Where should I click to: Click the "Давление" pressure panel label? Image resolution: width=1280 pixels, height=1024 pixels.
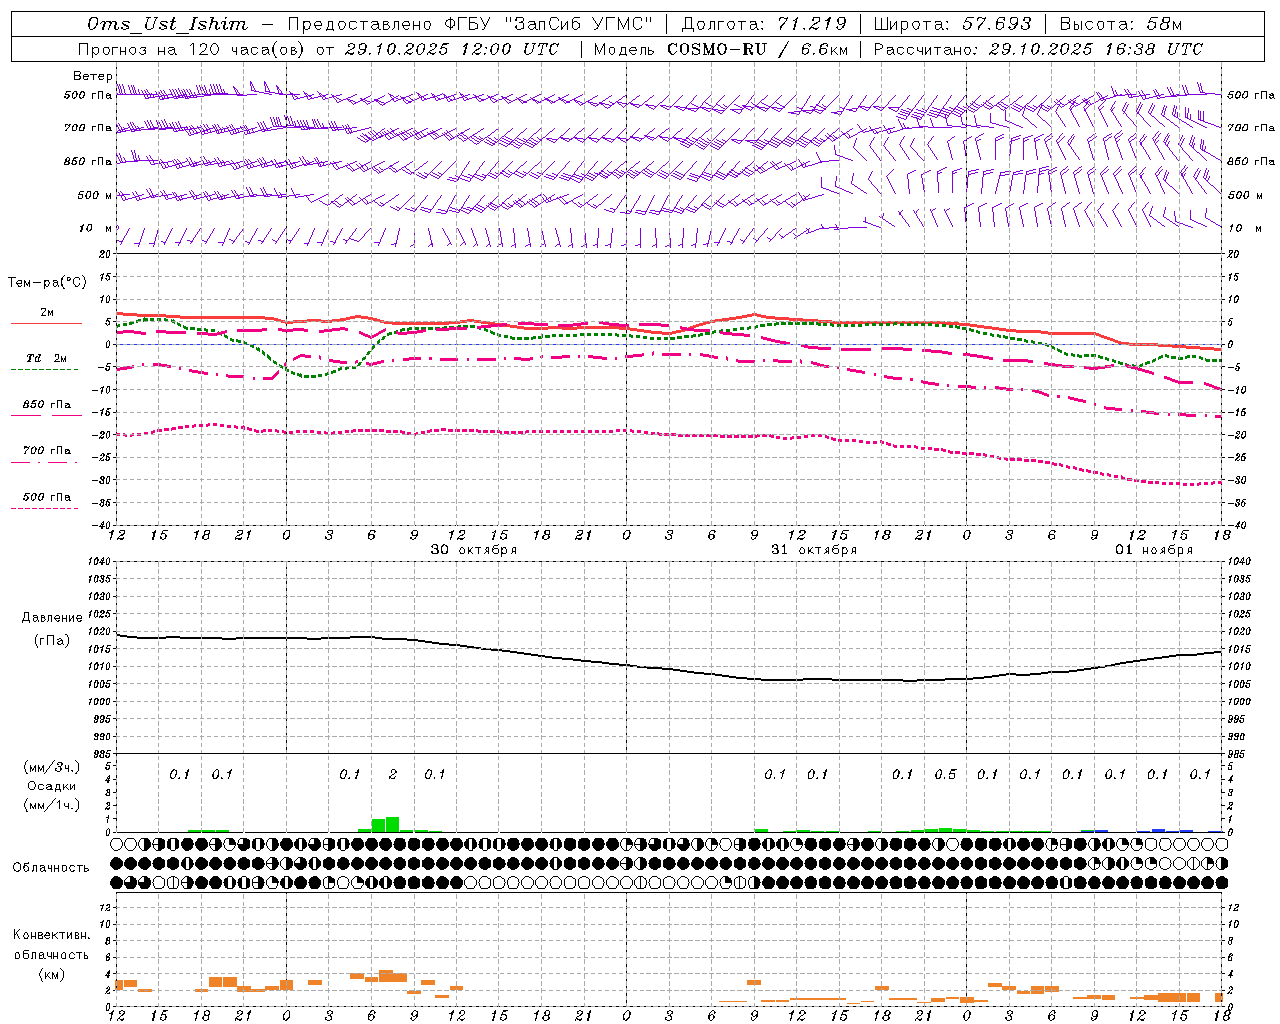click(52, 618)
